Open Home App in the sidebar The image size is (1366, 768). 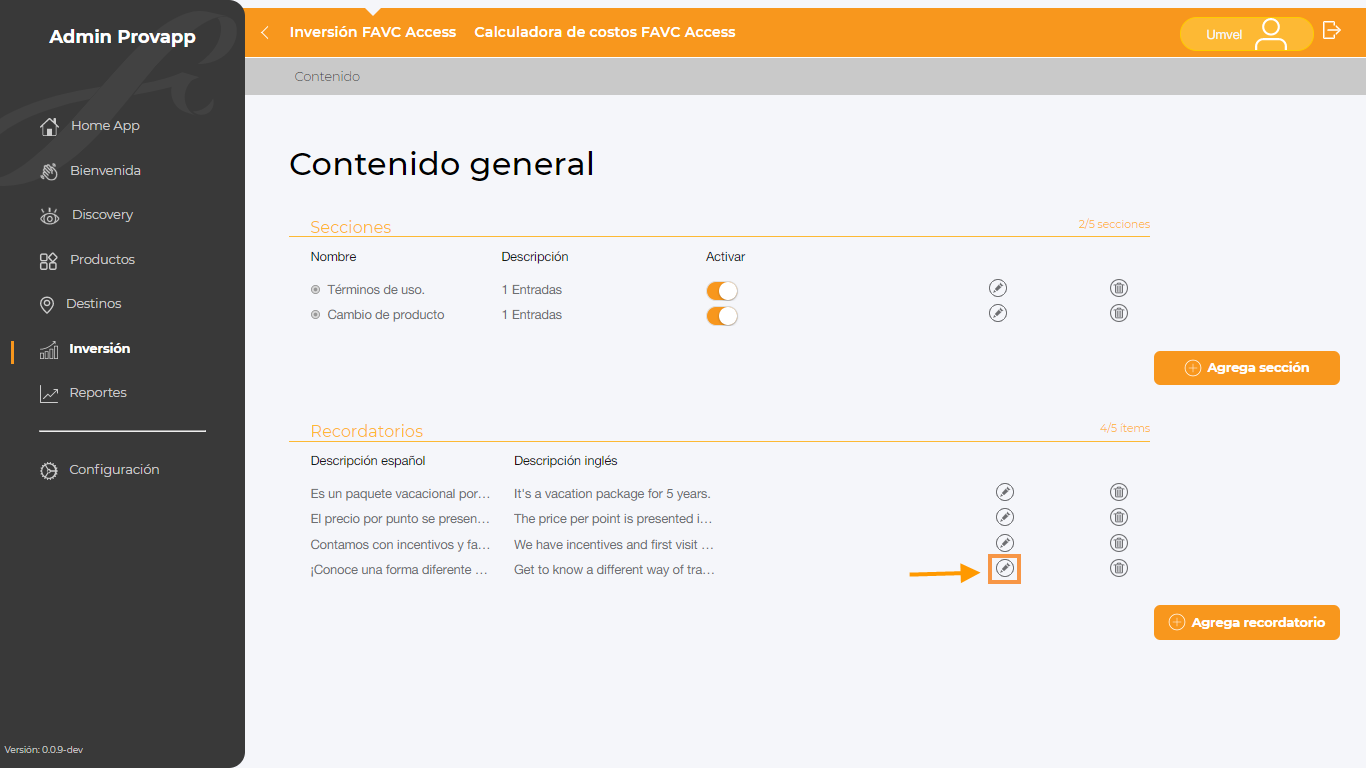(x=90, y=126)
